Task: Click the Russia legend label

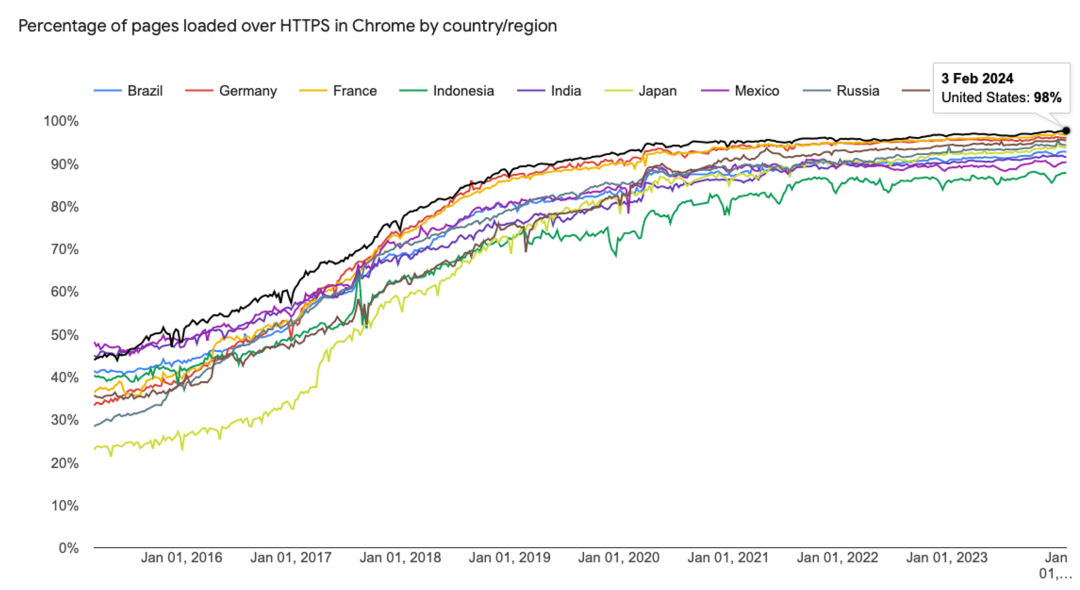Action: tap(858, 91)
